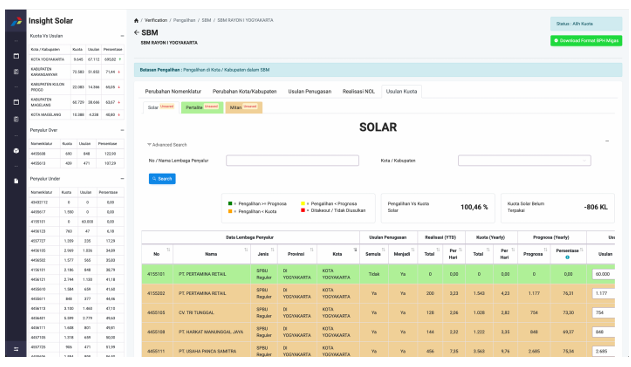Screen dimensions: 631x367
Task: Open the Kota / Kabupaten dropdown
Action: click(524, 161)
